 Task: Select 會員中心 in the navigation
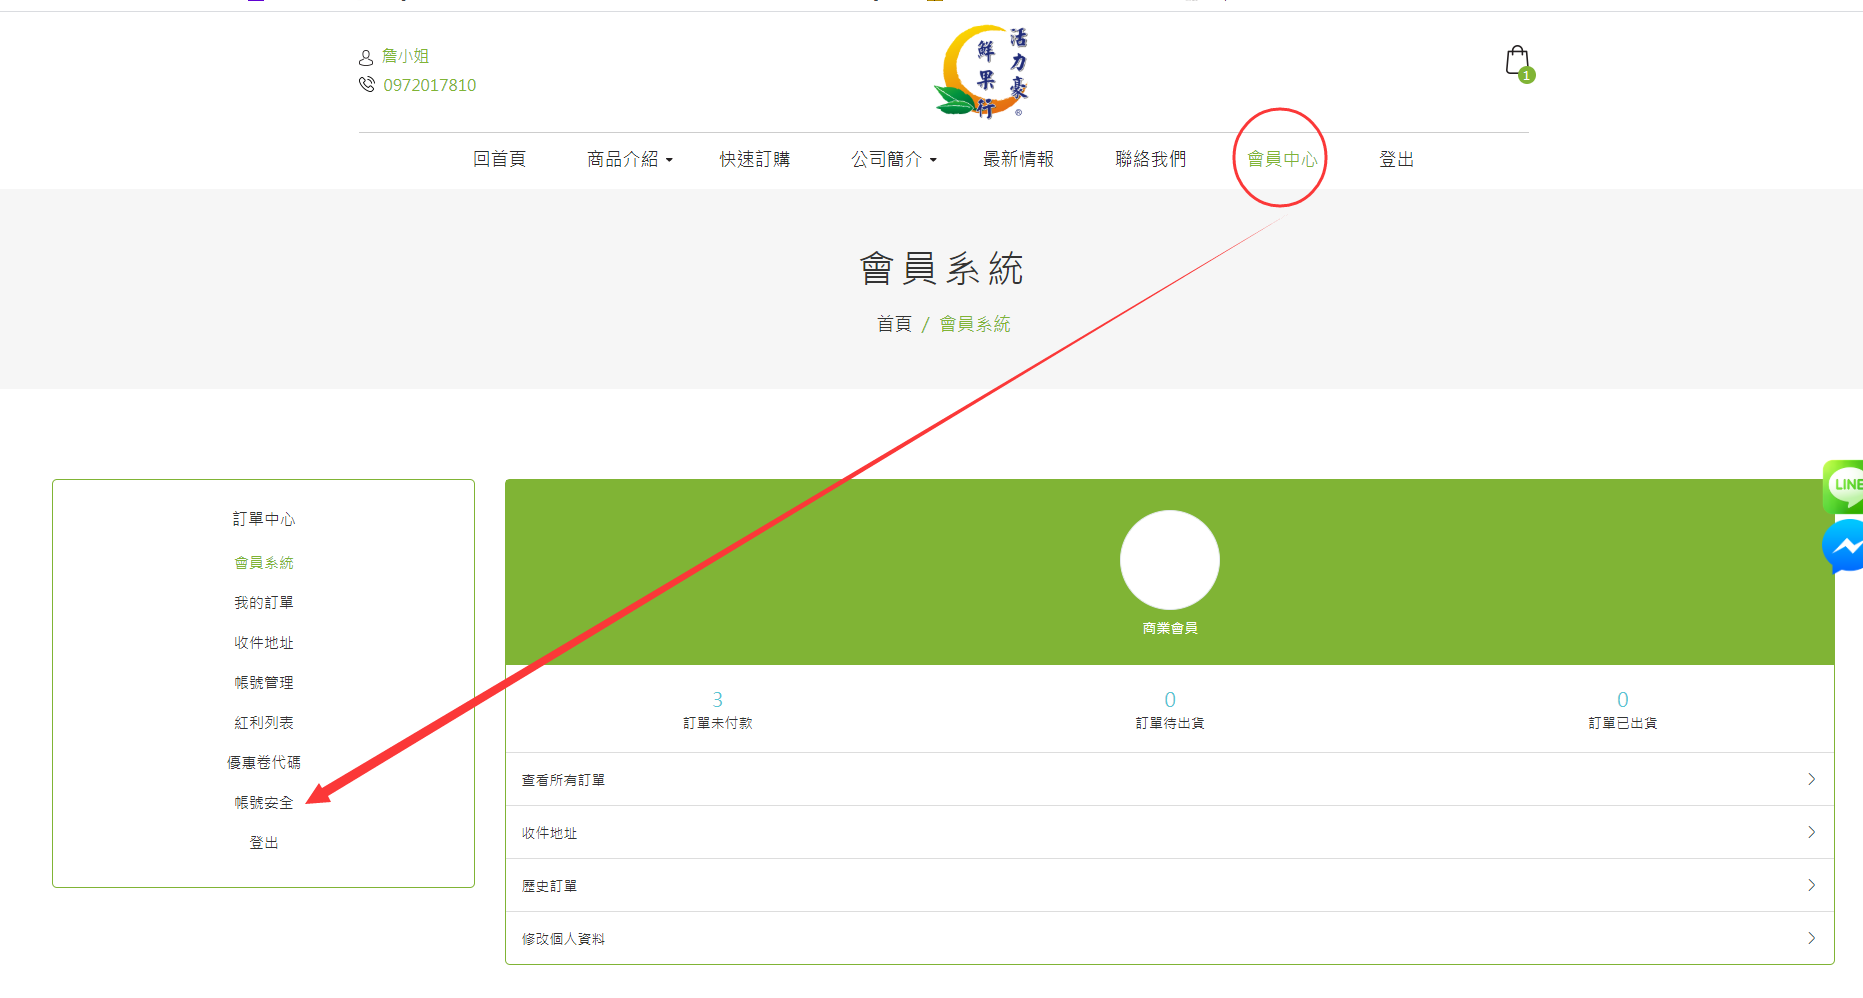[x=1282, y=159]
